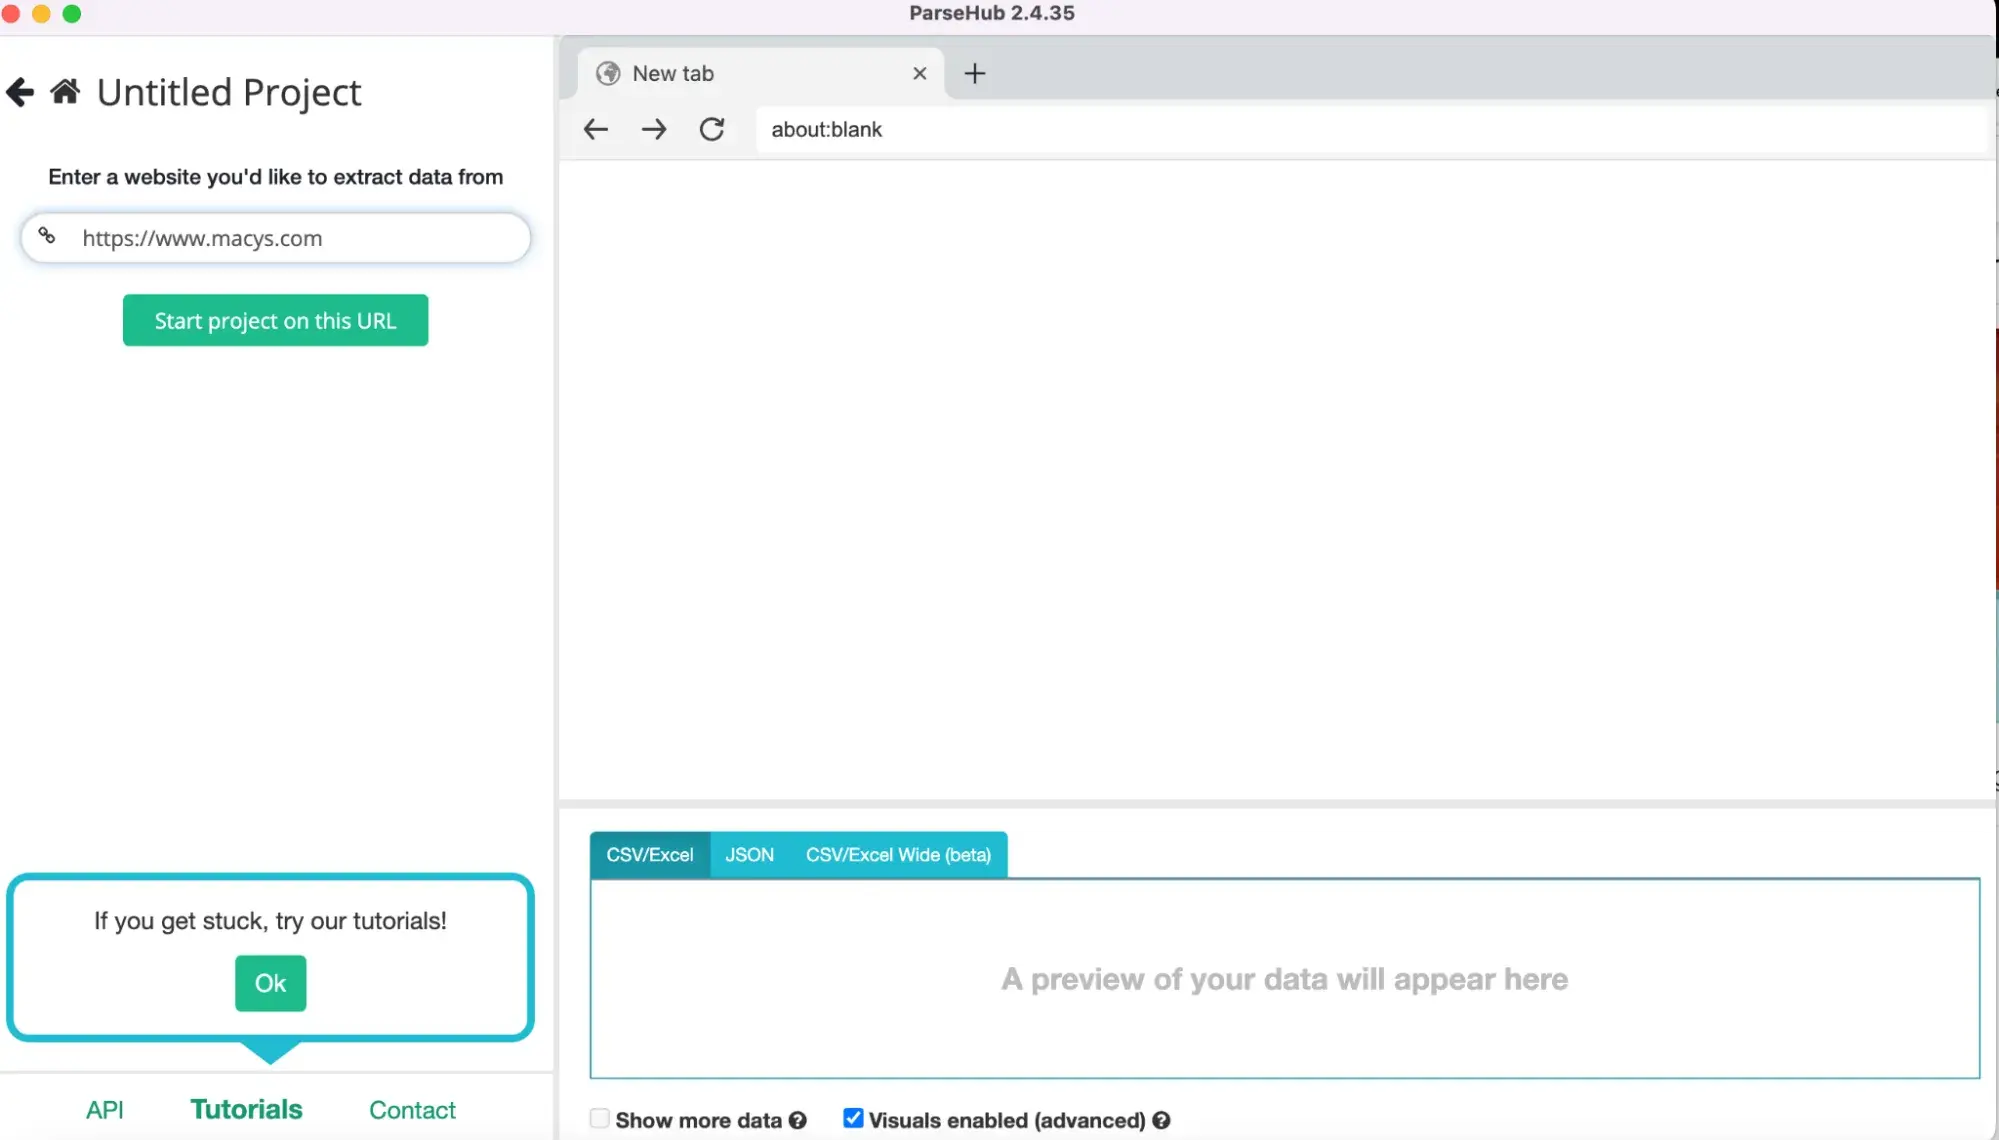The height and width of the screenshot is (1141, 1999).
Task: Click the data preview placeholder area
Action: point(1285,978)
